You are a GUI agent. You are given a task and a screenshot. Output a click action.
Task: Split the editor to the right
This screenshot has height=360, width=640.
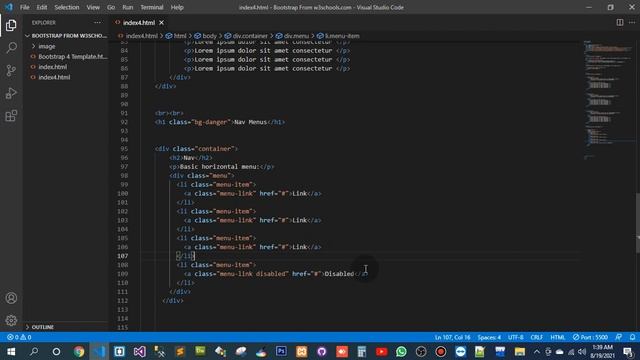(620, 22)
